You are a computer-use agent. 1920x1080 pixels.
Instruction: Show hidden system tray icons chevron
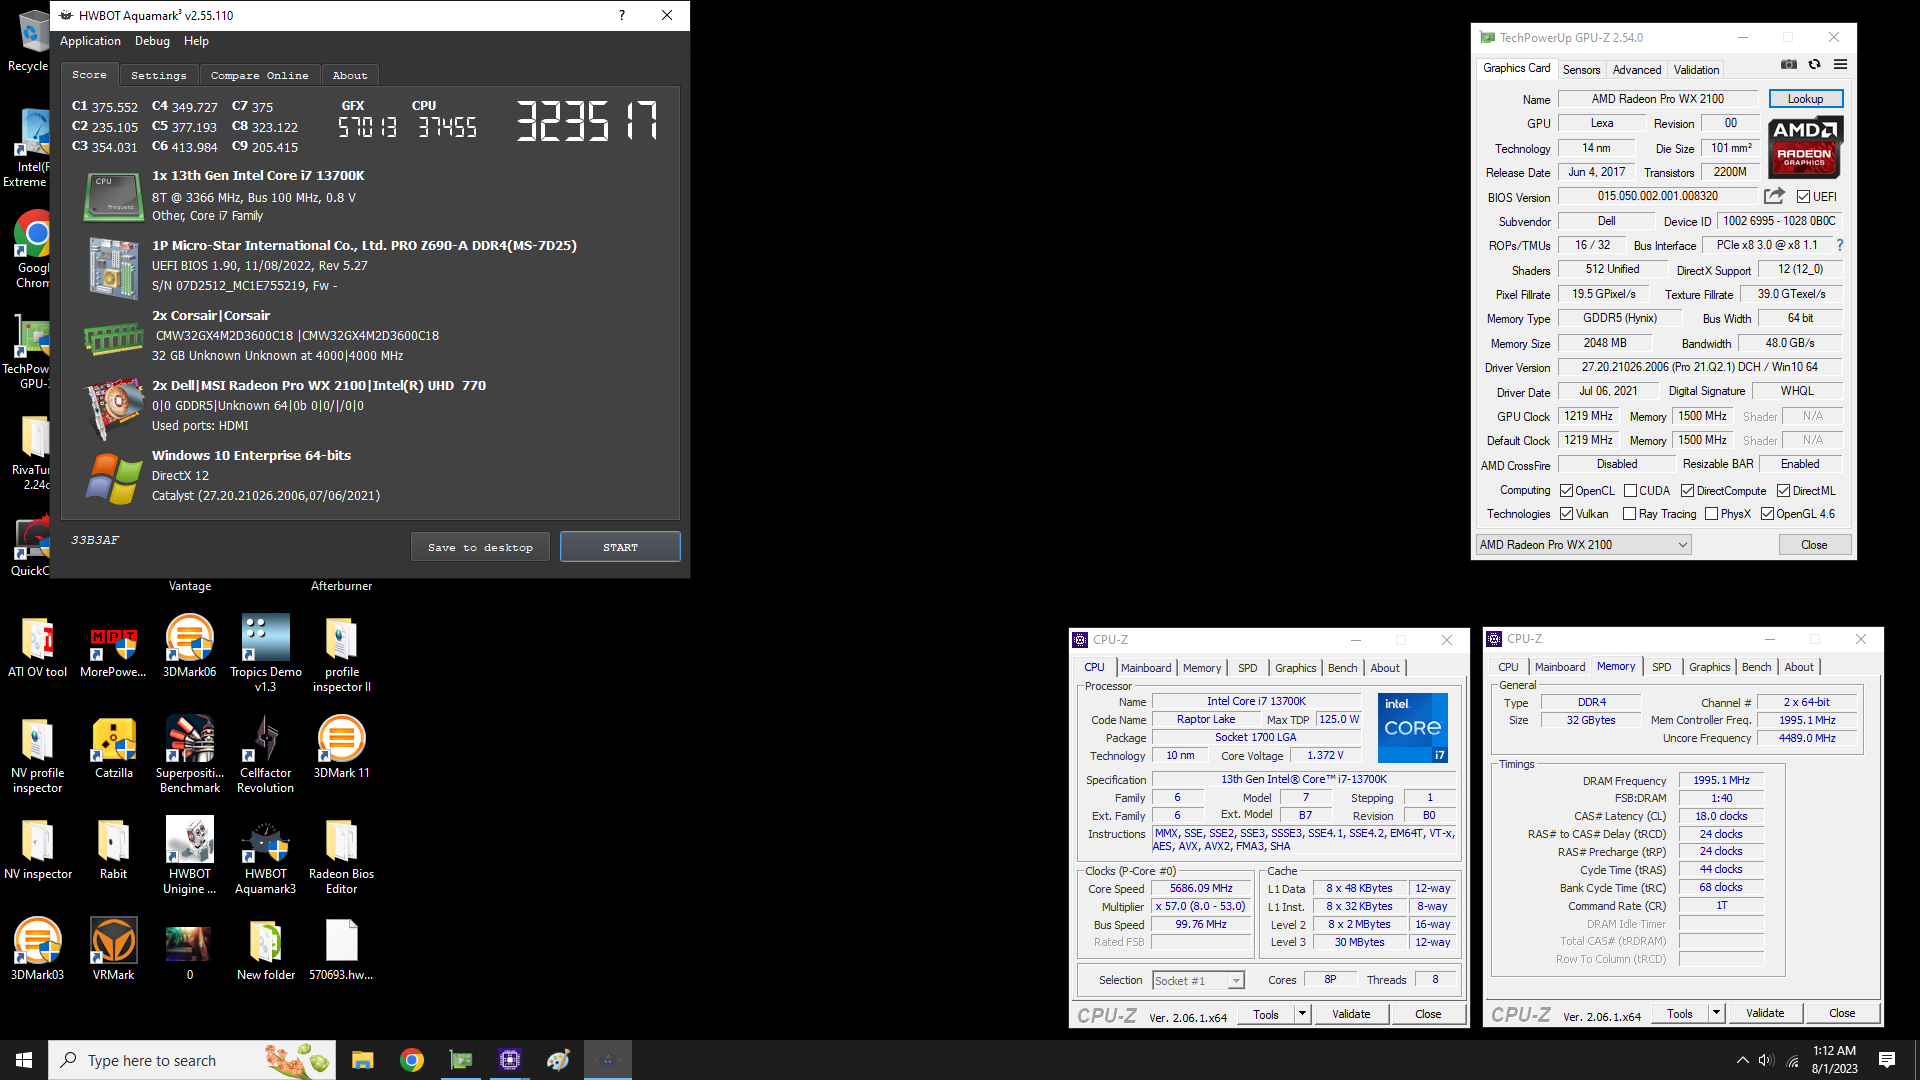tap(1742, 1060)
